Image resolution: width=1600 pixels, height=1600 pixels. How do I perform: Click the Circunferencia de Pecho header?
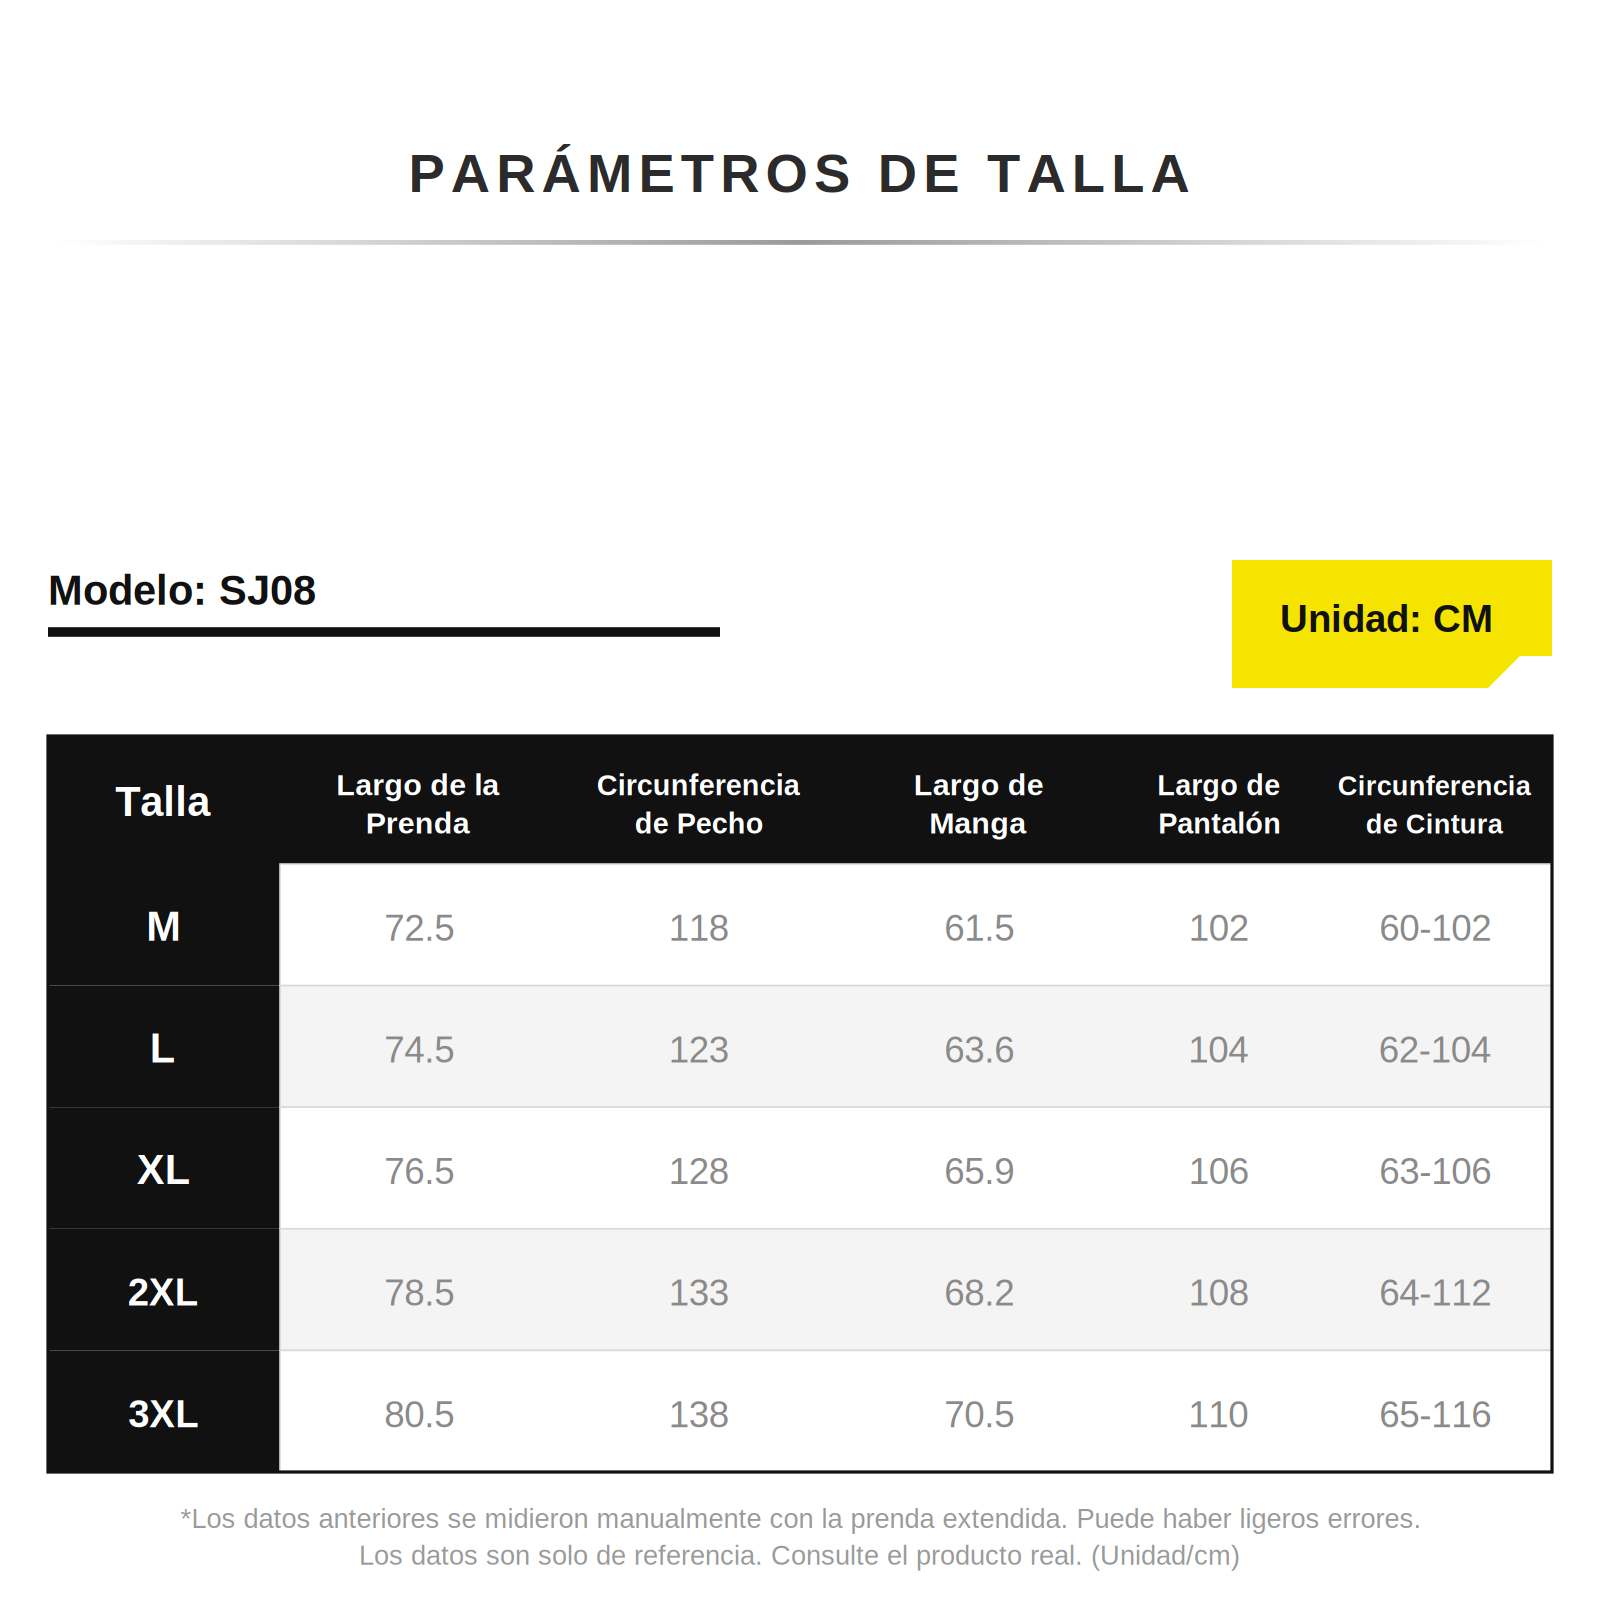pyautogui.click(x=698, y=804)
